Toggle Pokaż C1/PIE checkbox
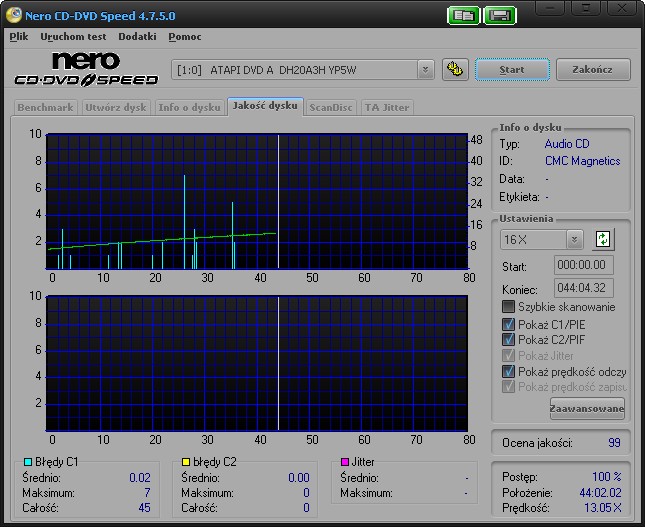 click(508, 324)
